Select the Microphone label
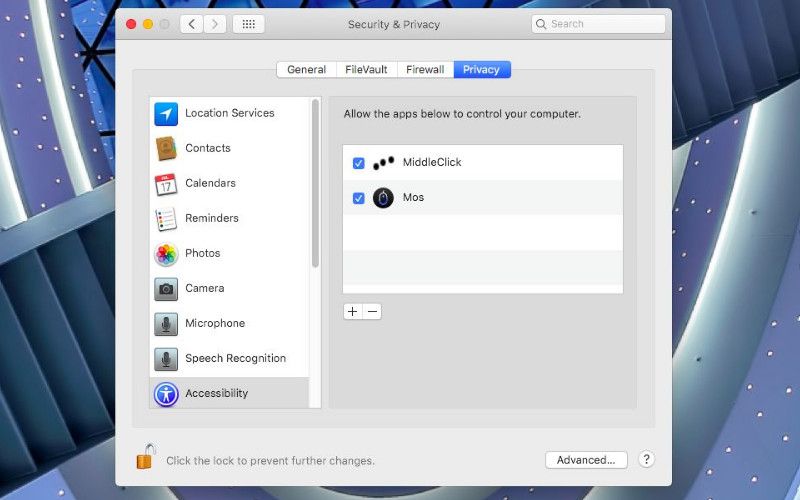The image size is (800, 500). (215, 323)
